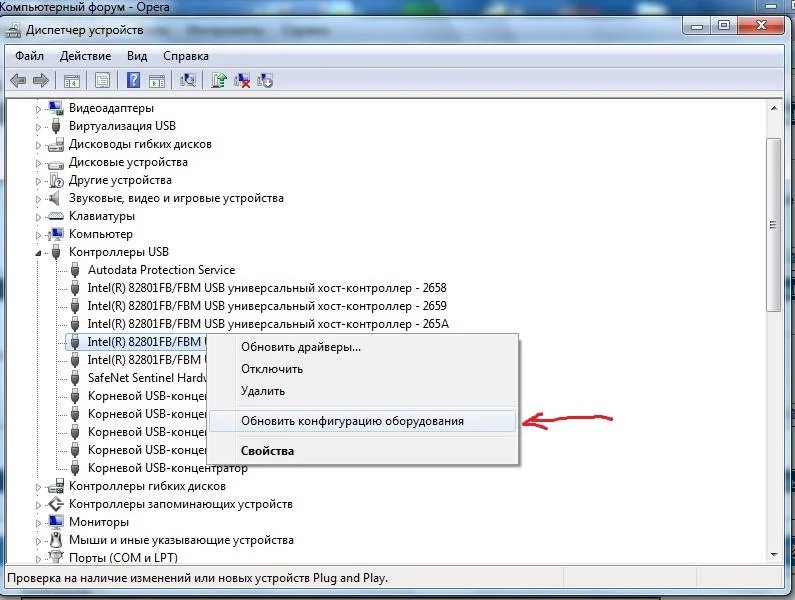Image resolution: width=795 pixels, height=600 pixels.
Task: Click the vertical scrollbar thumb of device tree
Action: point(774,224)
